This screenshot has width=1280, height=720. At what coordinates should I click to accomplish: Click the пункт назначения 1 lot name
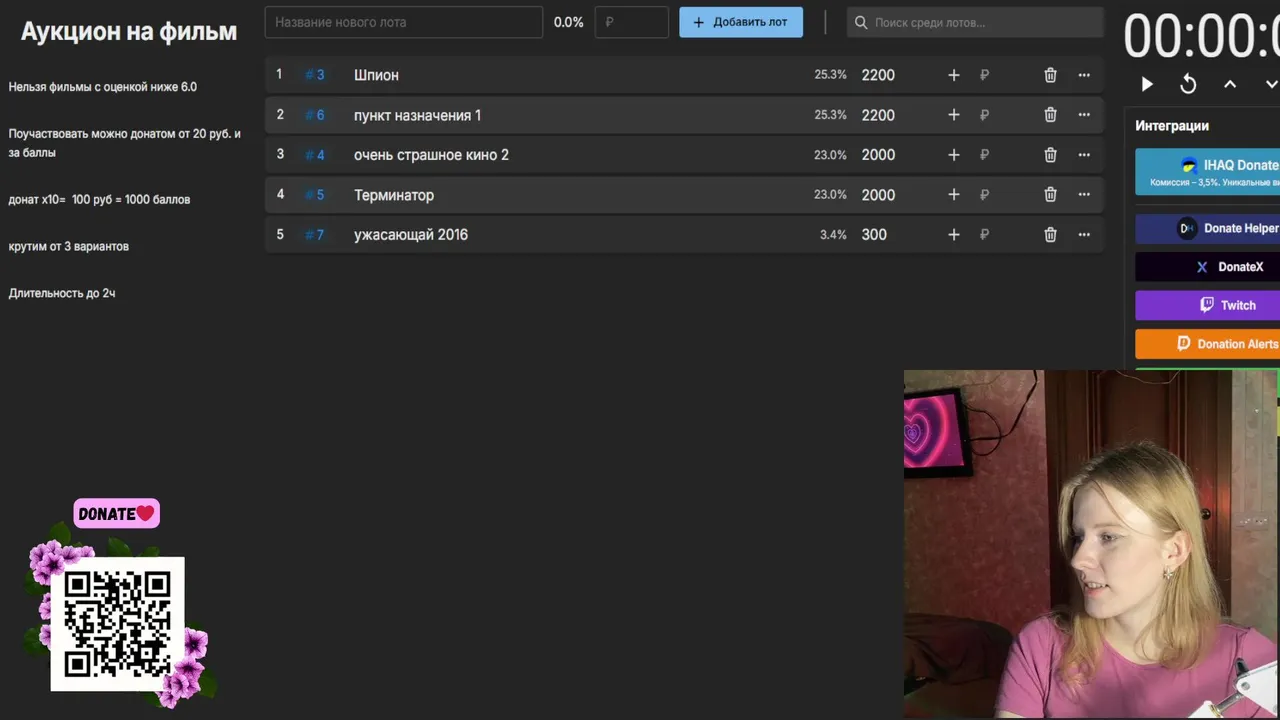click(x=417, y=115)
